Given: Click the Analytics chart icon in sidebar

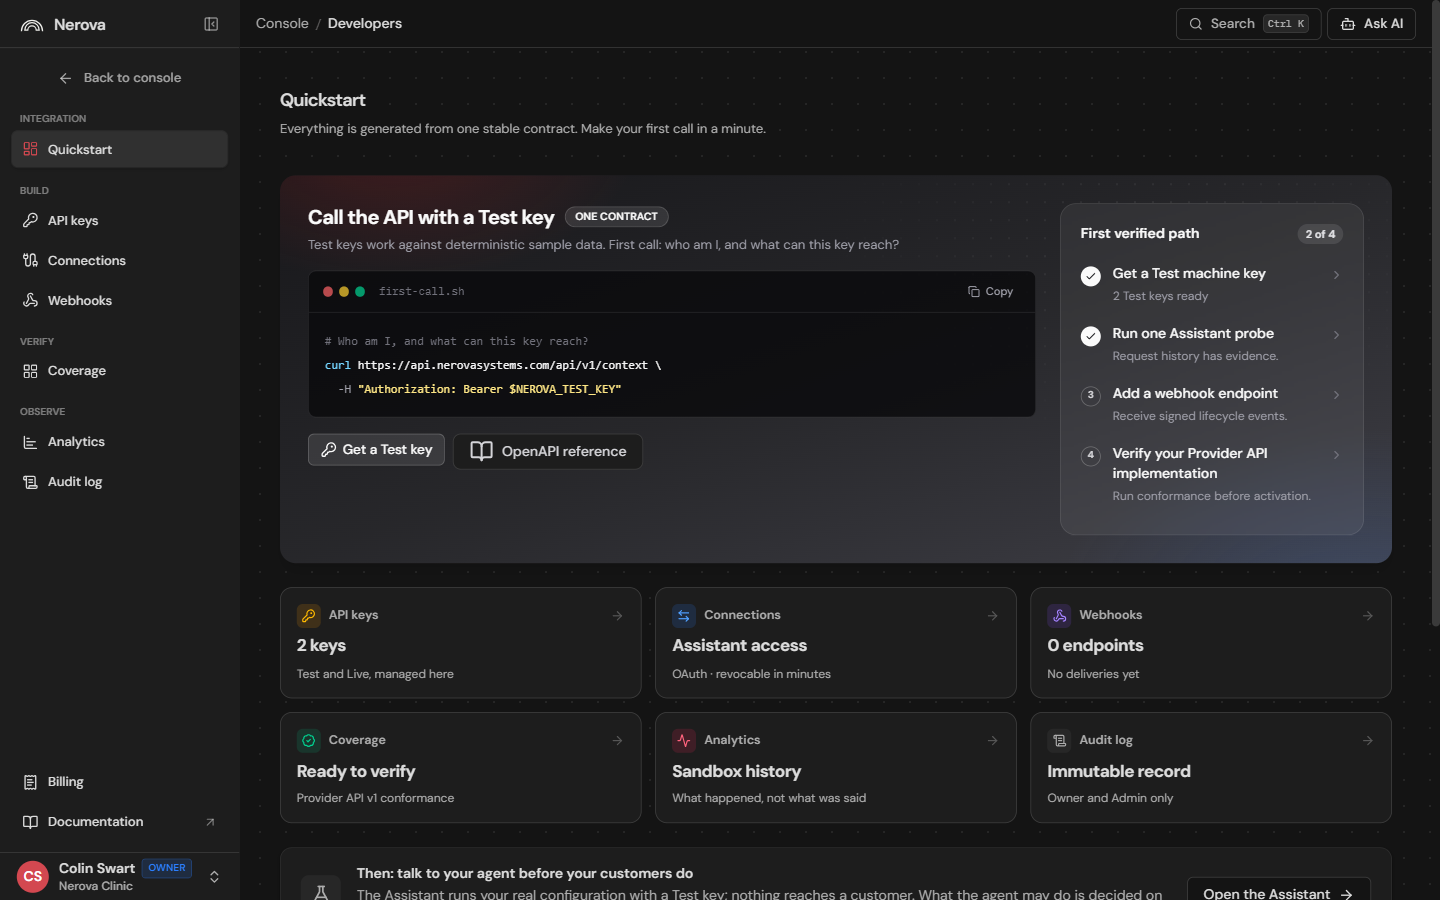Looking at the screenshot, I should (30, 442).
